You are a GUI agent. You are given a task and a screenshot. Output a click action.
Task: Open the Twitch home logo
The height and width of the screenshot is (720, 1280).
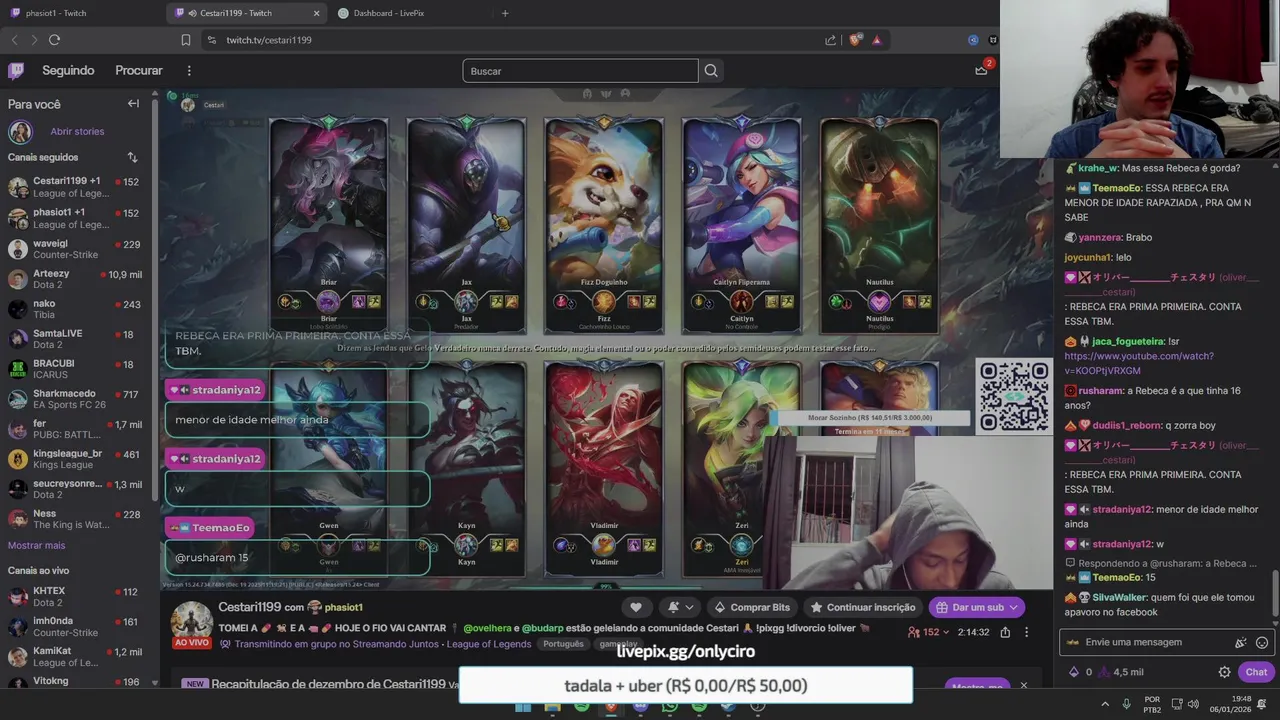click(x=16, y=70)
